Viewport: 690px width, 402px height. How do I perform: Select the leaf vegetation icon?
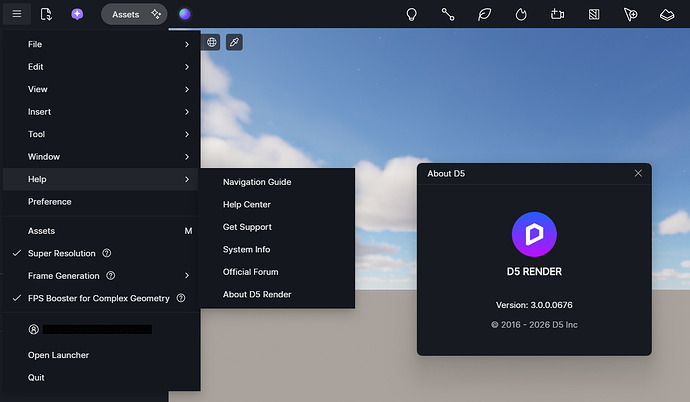[x=484, y=14]
